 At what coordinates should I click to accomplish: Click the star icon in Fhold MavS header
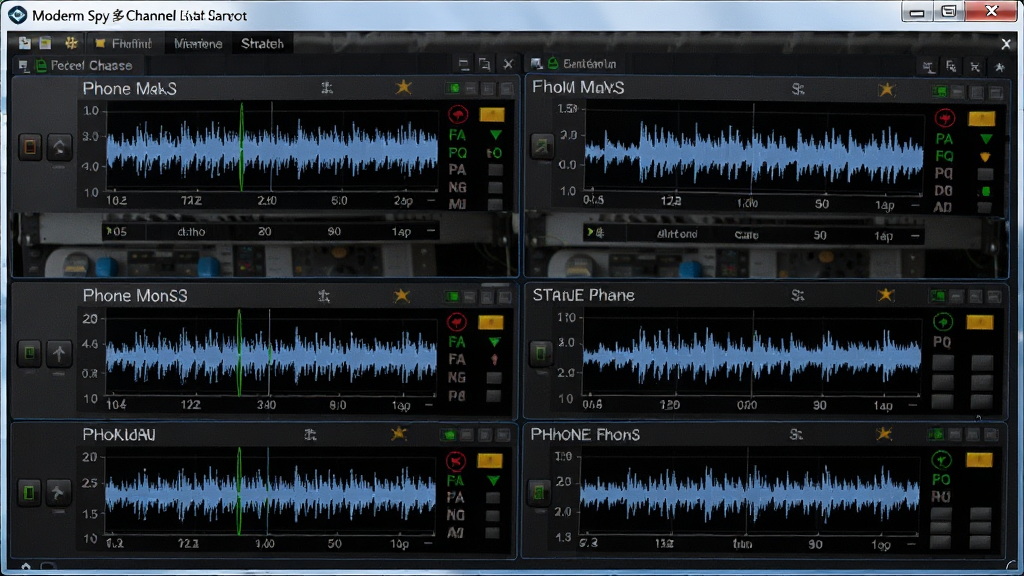point(886,89)
